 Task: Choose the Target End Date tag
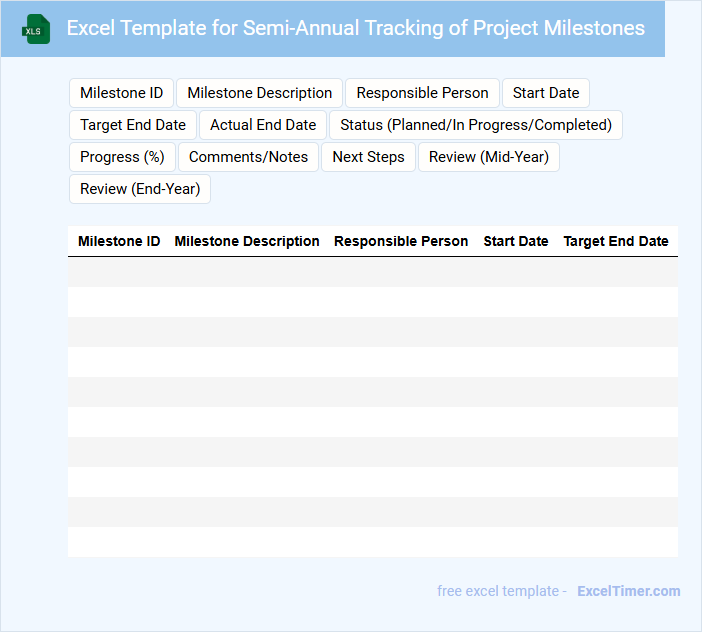tap(133, 125)
